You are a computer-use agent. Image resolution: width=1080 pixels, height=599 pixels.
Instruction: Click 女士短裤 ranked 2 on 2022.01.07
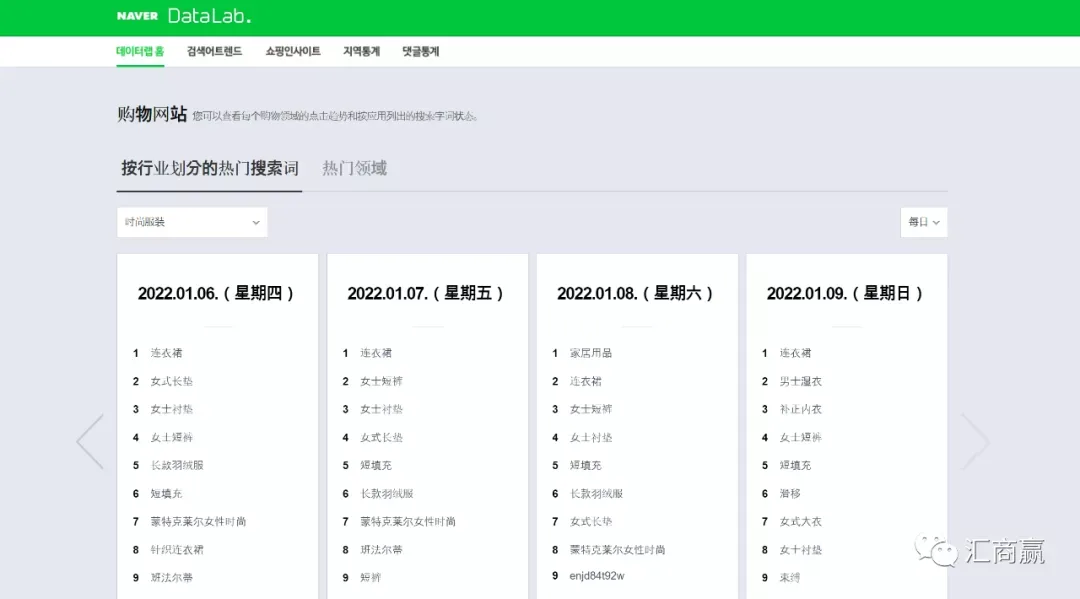[382, 381]
